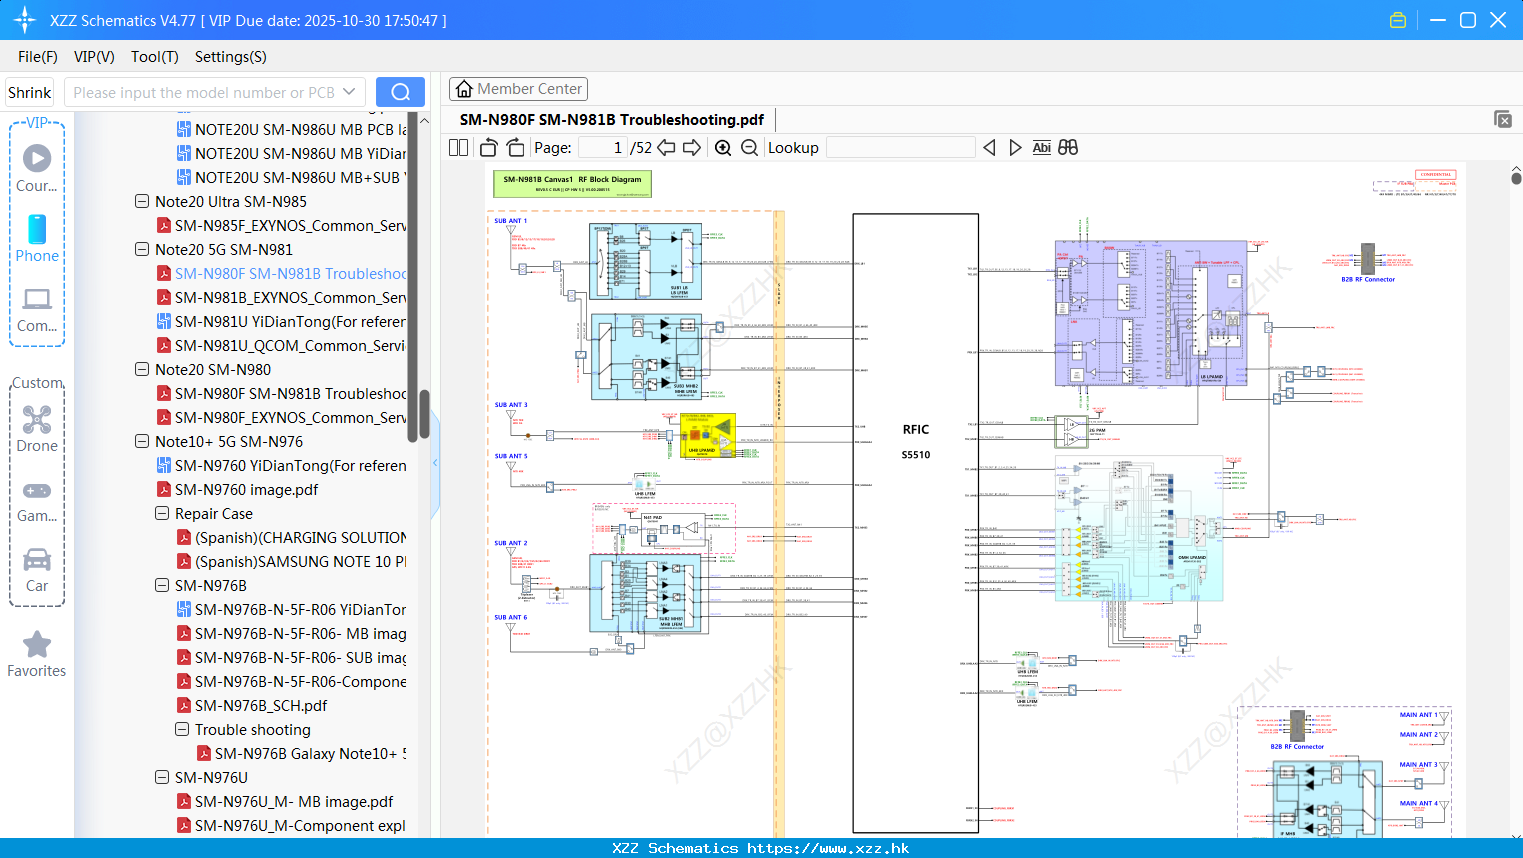Viewport: 1523px width, 858px height.
Task: Click the binoculars search icon
Action: [1068, 148]
